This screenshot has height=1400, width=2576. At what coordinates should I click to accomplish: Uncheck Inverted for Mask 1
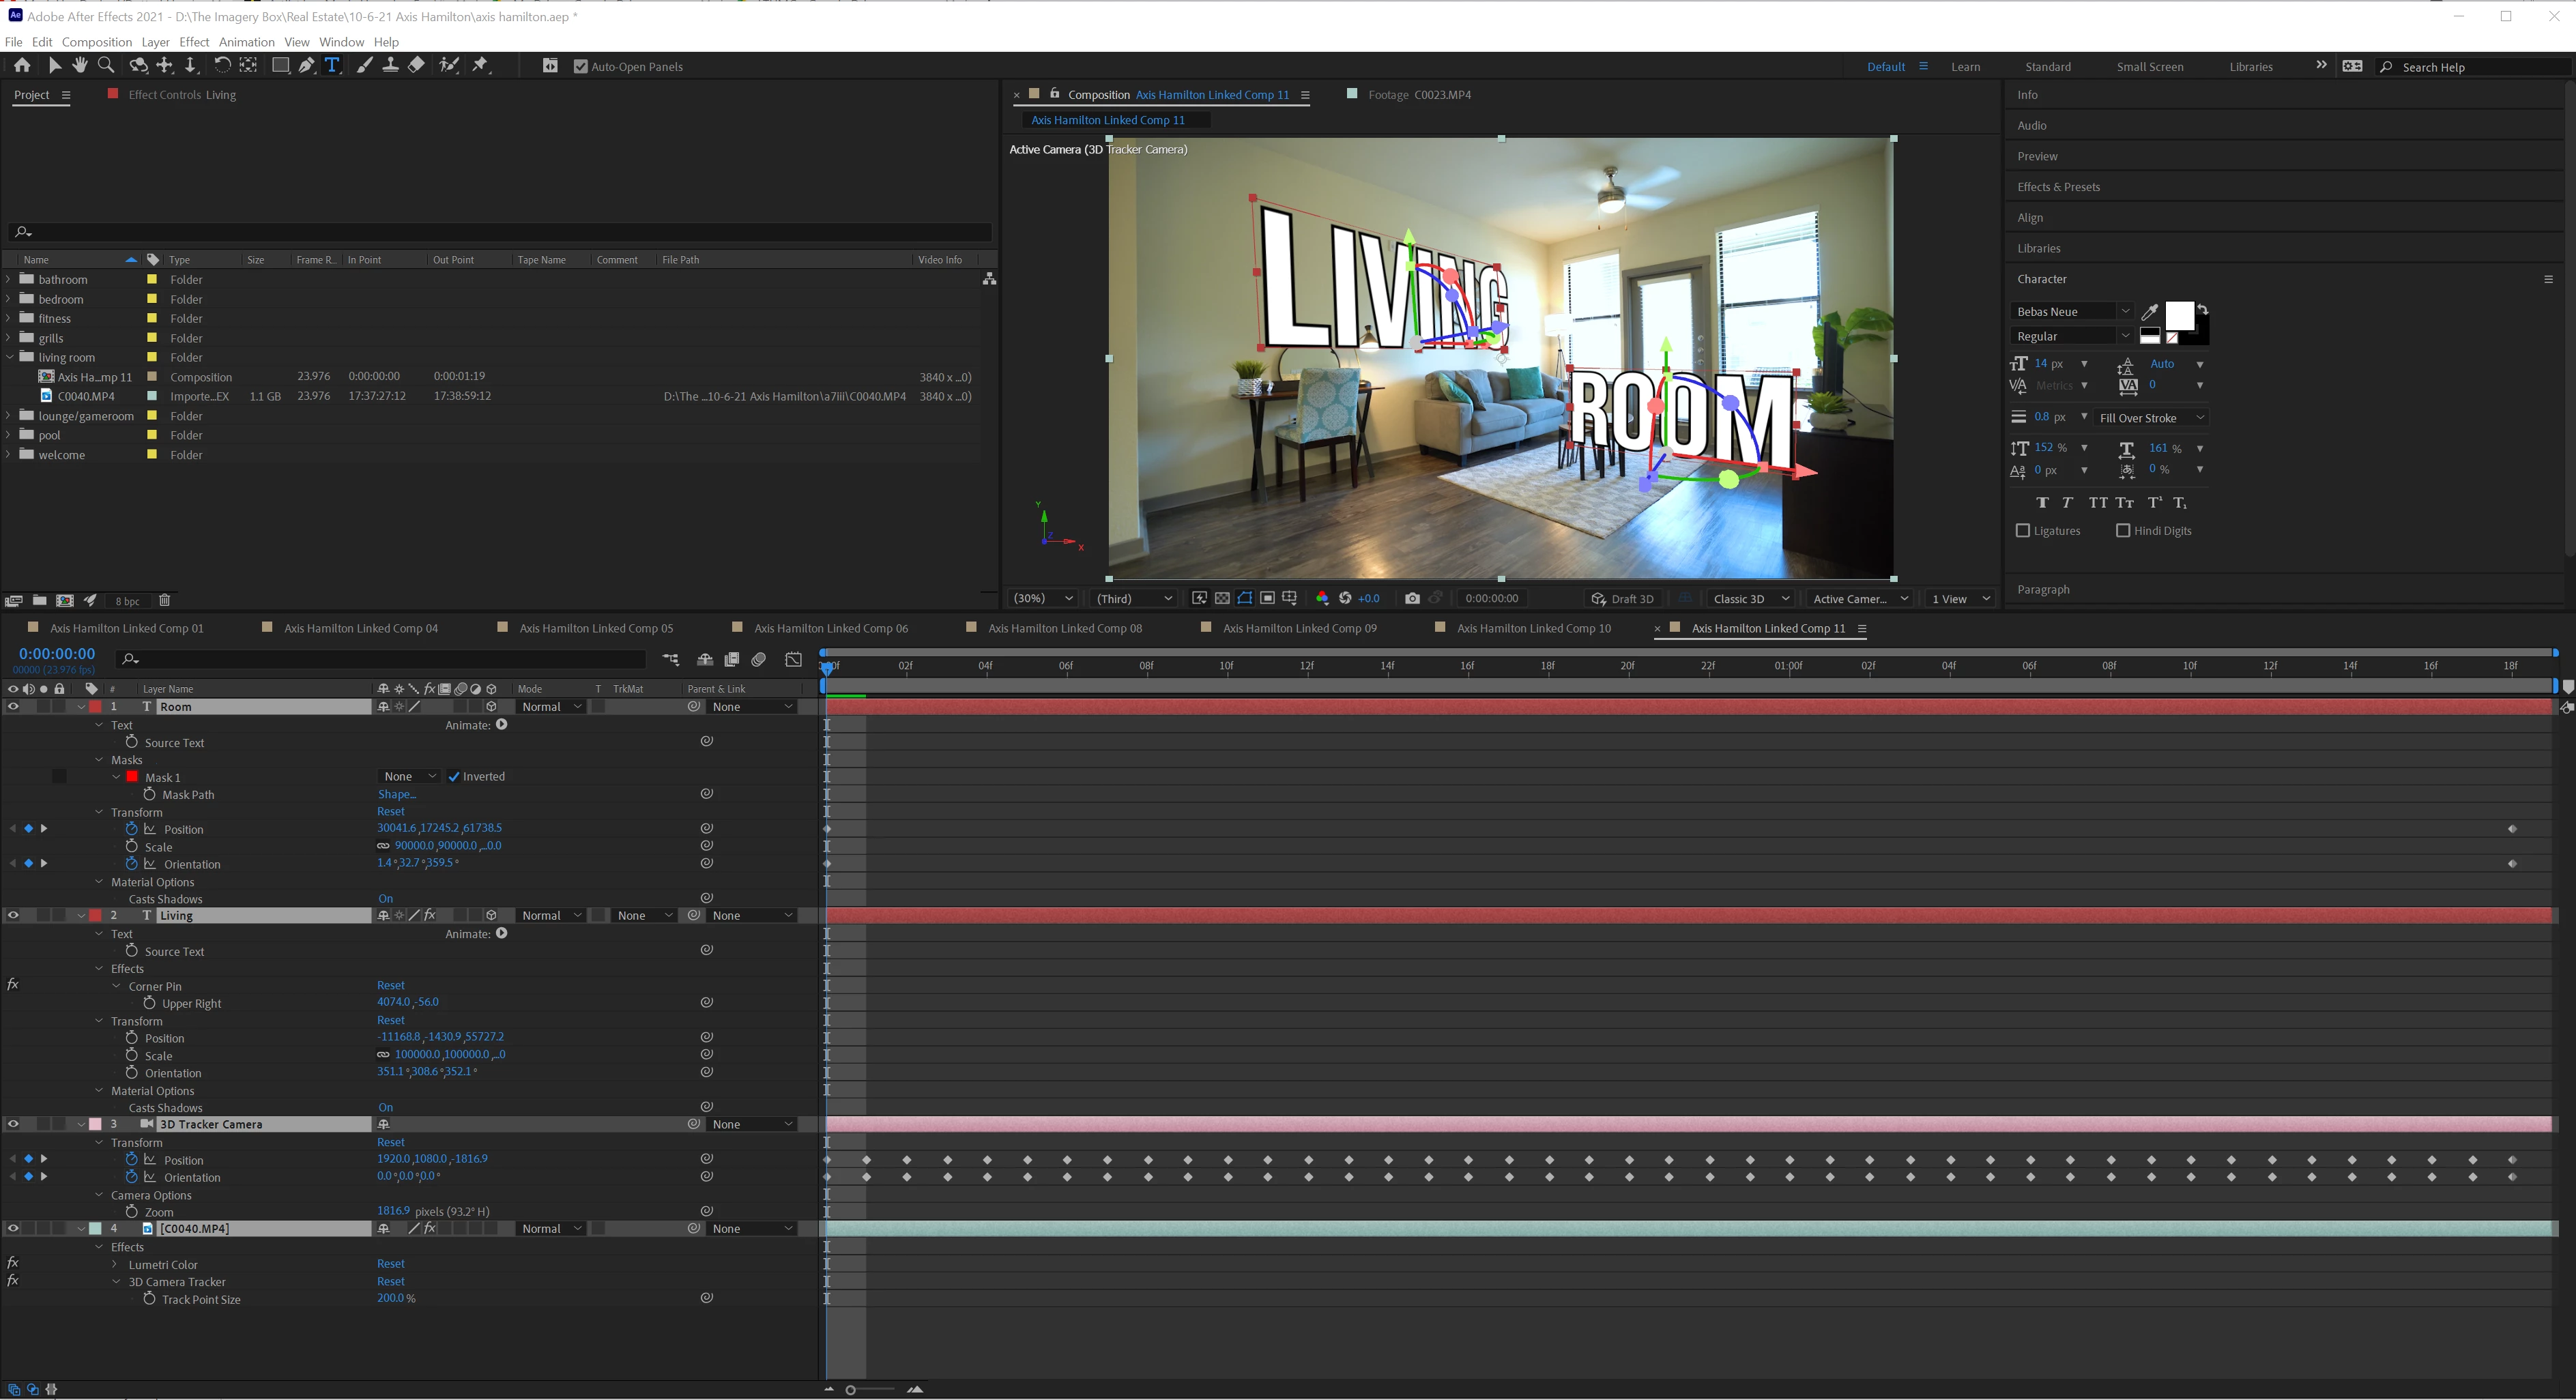454,777
